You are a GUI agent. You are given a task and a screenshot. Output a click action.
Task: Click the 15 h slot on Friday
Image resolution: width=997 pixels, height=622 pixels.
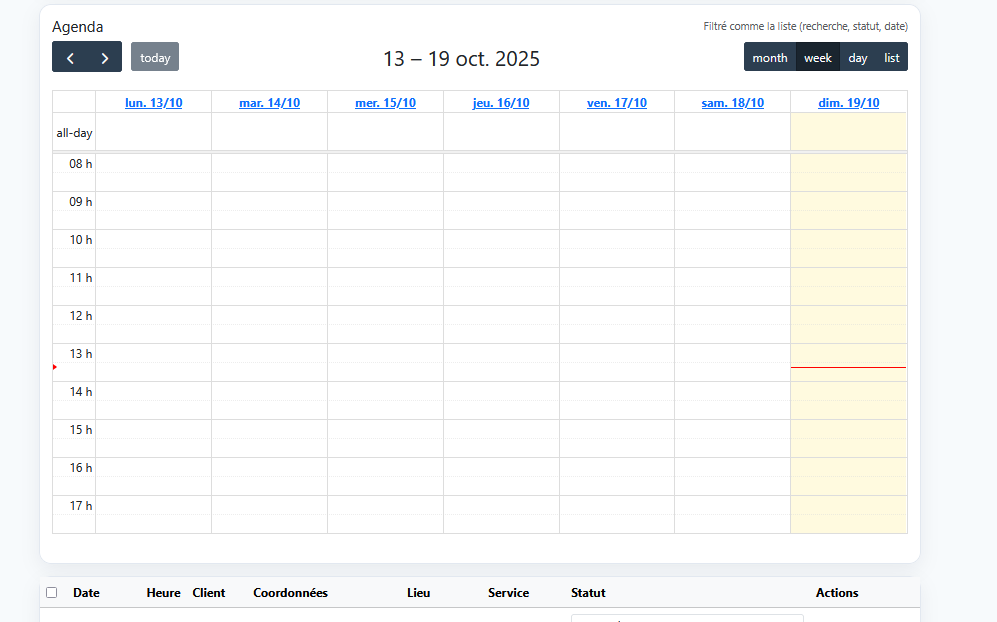click(617, 430)
